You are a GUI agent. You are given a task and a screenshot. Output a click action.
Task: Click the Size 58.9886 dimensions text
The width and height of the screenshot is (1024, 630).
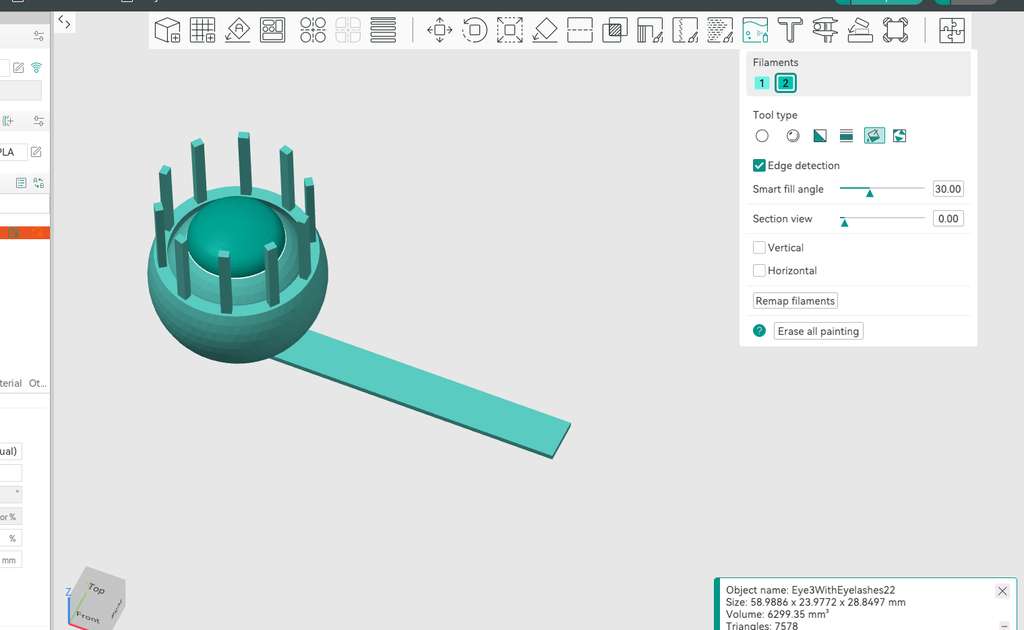click(x=816, y=602)
